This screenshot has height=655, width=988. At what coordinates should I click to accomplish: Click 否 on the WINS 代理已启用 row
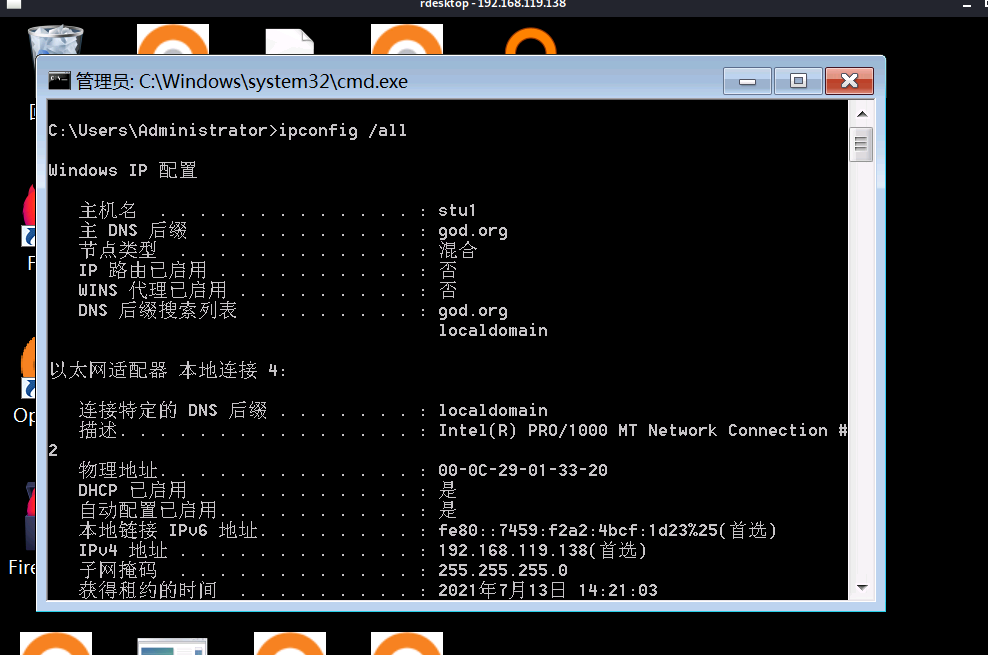point(448,290)
